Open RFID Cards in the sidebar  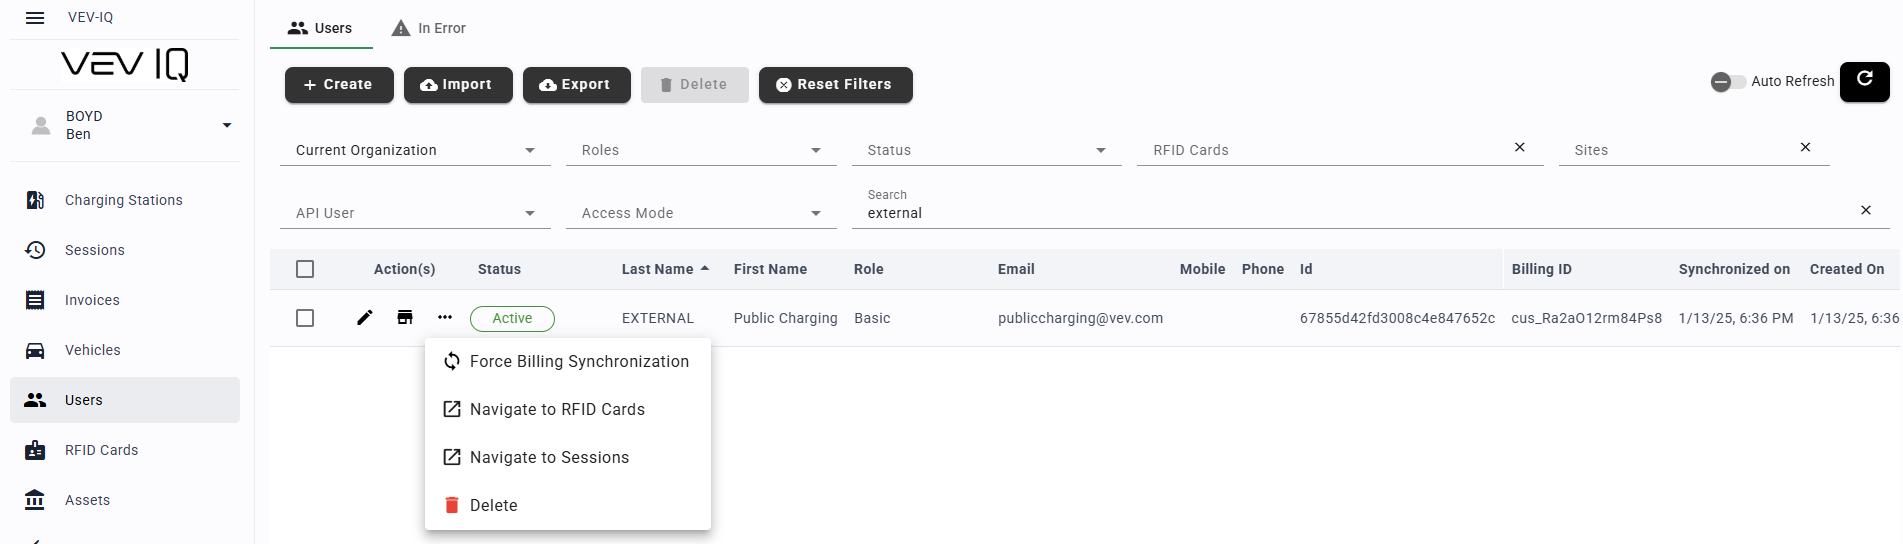(x=101, y=450)
